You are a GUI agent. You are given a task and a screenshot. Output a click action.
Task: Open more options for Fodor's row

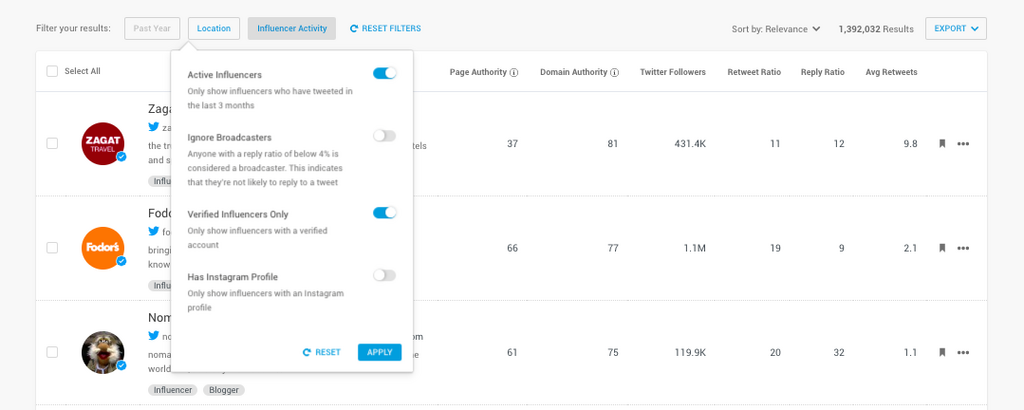tap(963, 248)
